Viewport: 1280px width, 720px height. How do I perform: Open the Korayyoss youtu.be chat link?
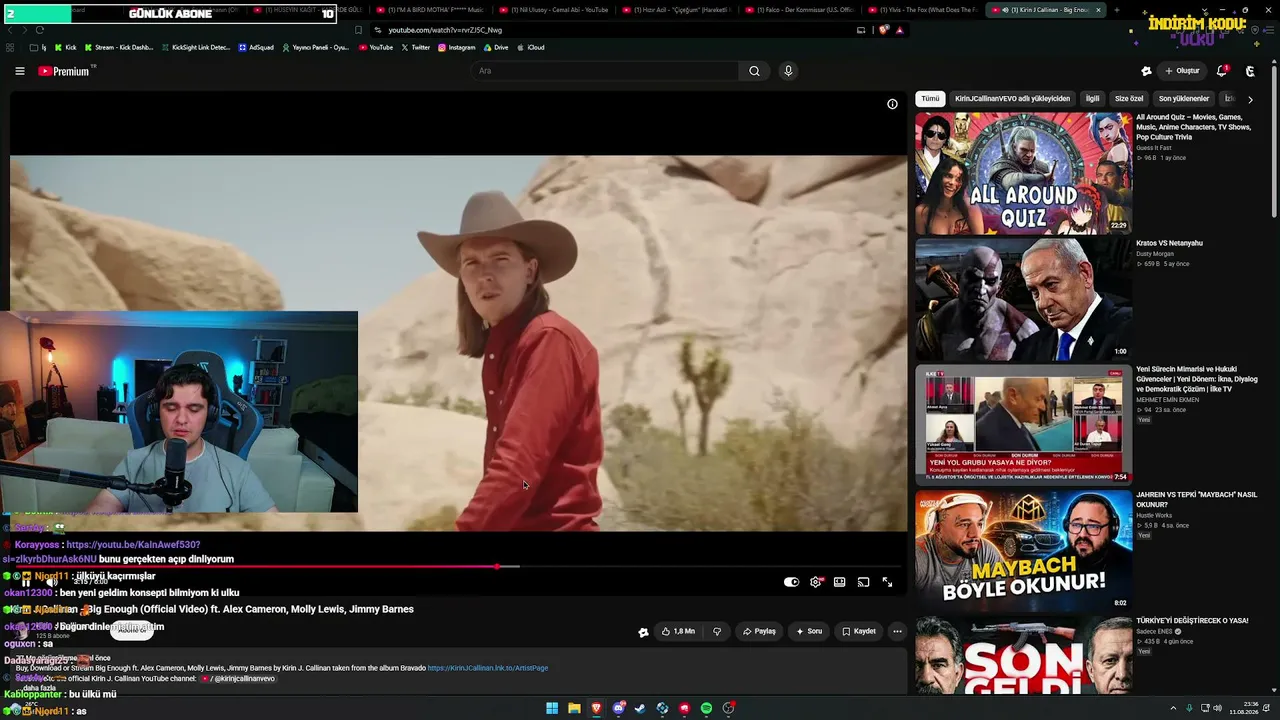(134, 545)
